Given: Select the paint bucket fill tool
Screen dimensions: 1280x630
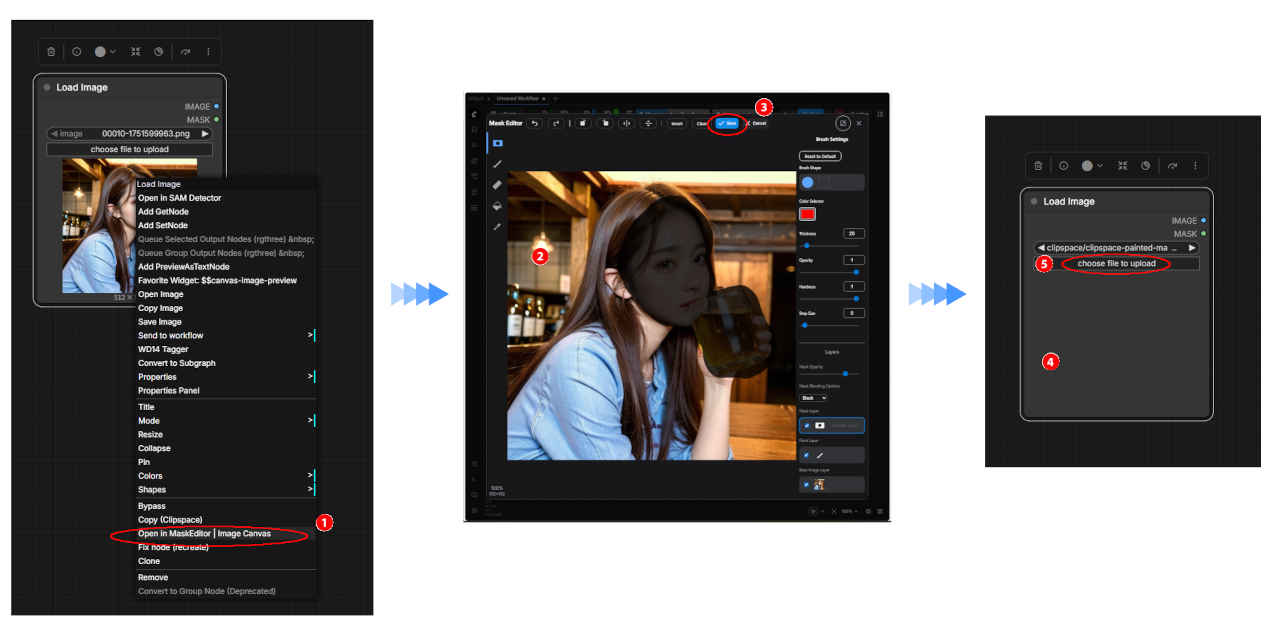Looking at the screenshot, I should 497,206.
